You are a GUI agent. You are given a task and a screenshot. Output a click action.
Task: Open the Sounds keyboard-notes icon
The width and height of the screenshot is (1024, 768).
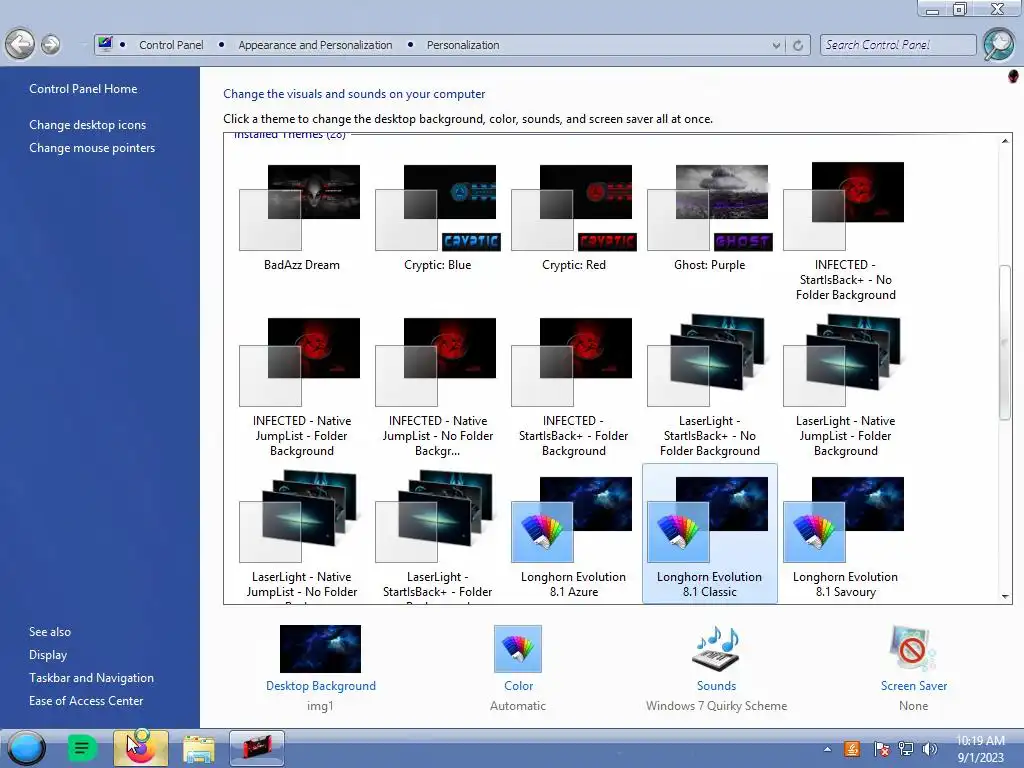point(716,648)
